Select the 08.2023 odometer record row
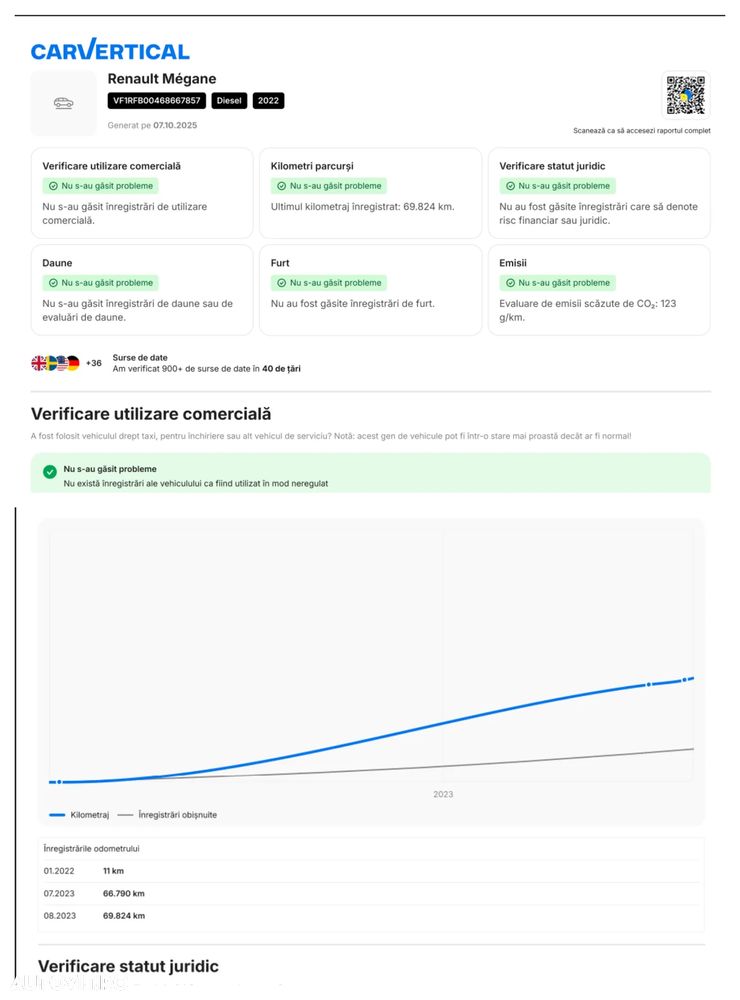 pyautogui.click(x=370, y=915)
